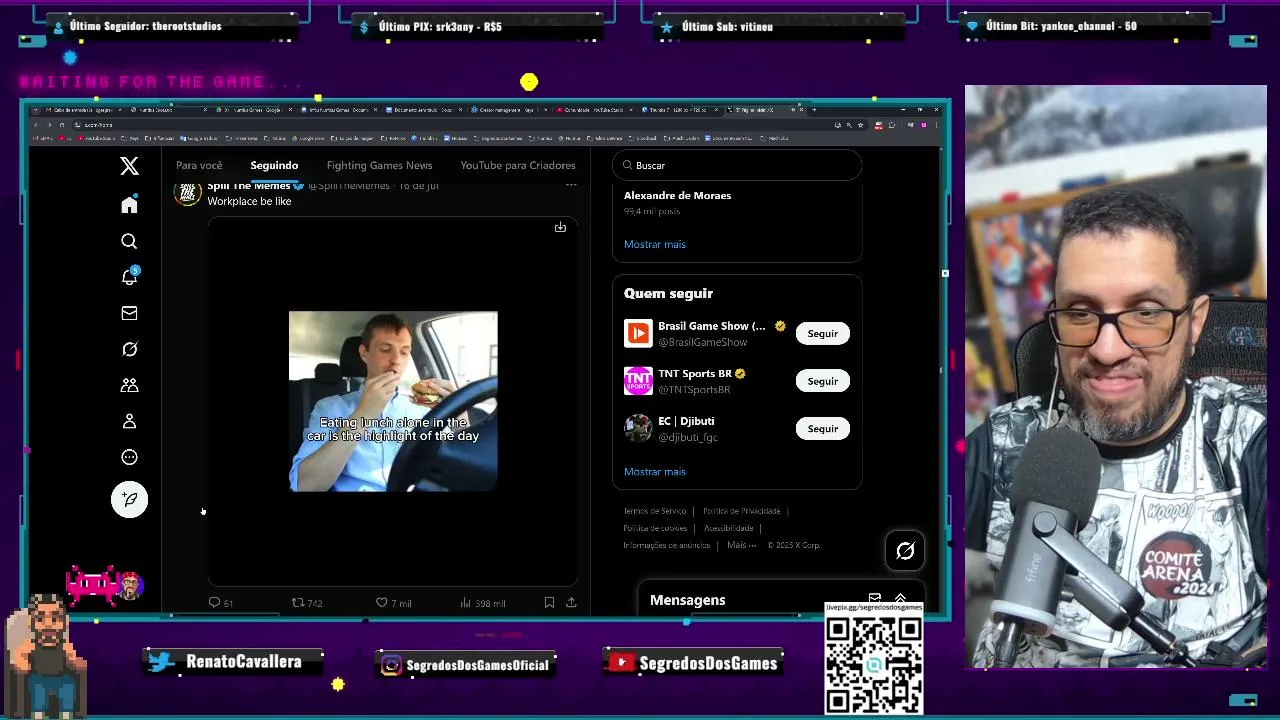Select the Seguindo tab
This screenshot has width=1280, height=720.
274,165
